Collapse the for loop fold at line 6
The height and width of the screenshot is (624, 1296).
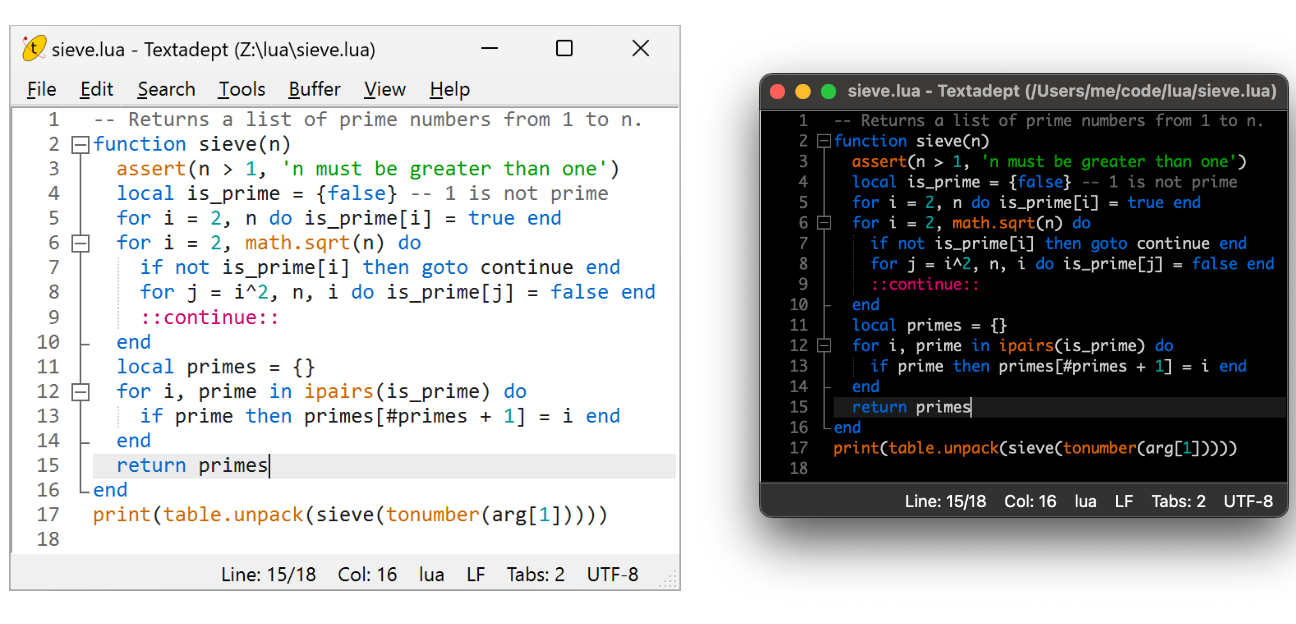click(81, 242)
